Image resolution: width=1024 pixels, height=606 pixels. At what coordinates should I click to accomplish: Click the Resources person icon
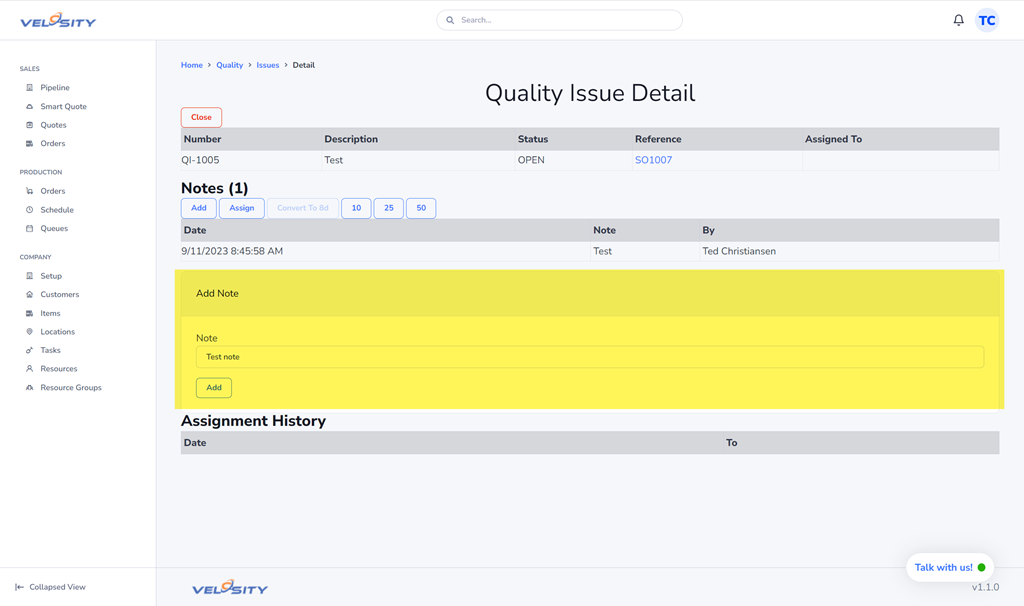click(x=29, y=369)
